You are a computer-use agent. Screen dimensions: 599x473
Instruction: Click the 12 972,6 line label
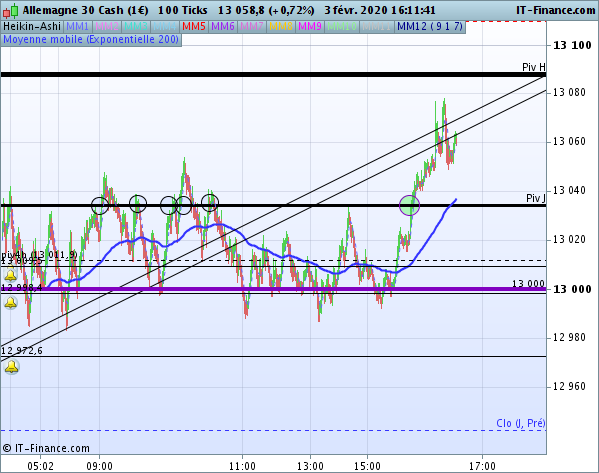point(22,350)
